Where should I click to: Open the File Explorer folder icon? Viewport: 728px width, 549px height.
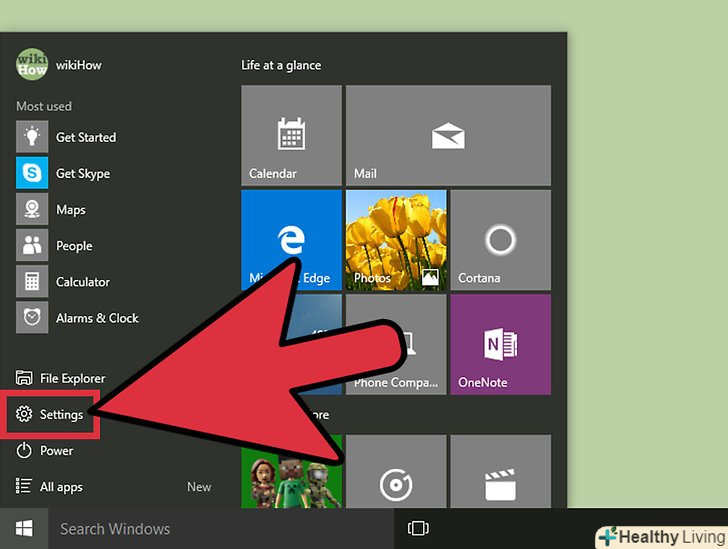[x=24, y=378]
